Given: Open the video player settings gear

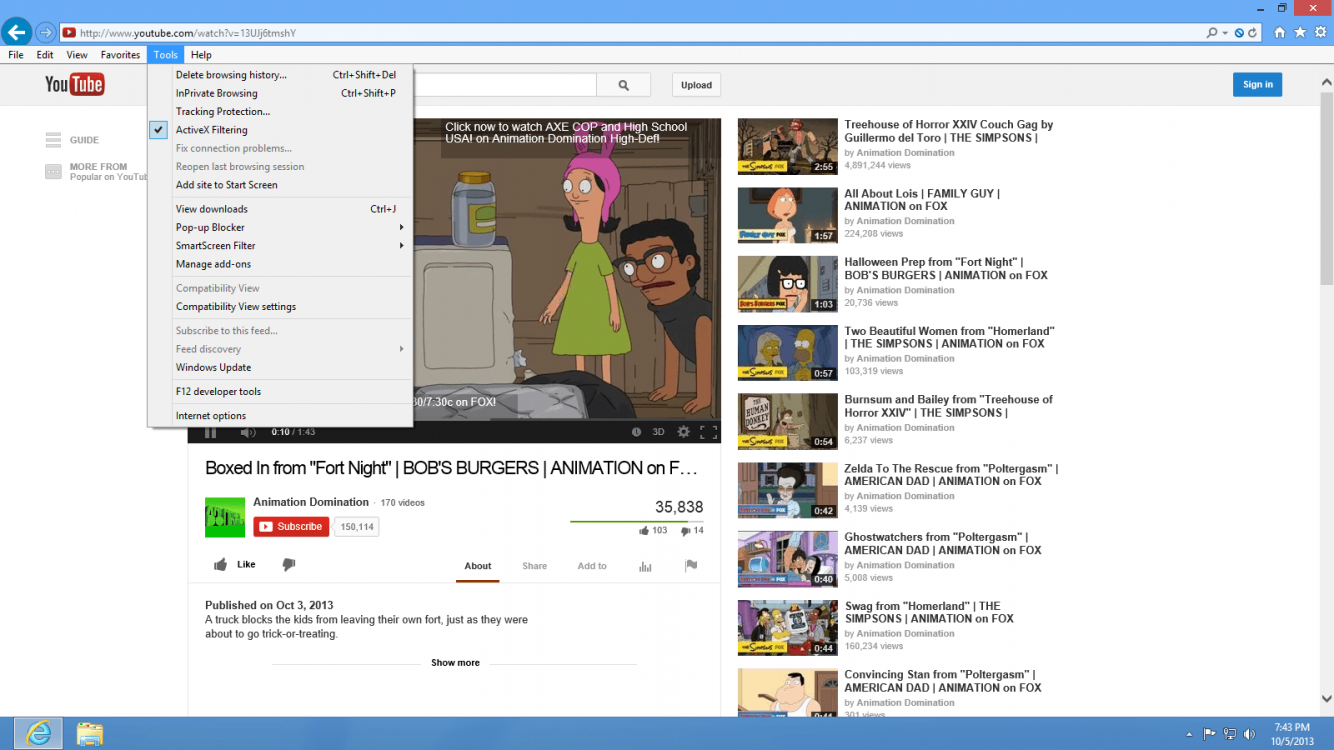Looking at the screenshot, I should click(x=683, y=432).
